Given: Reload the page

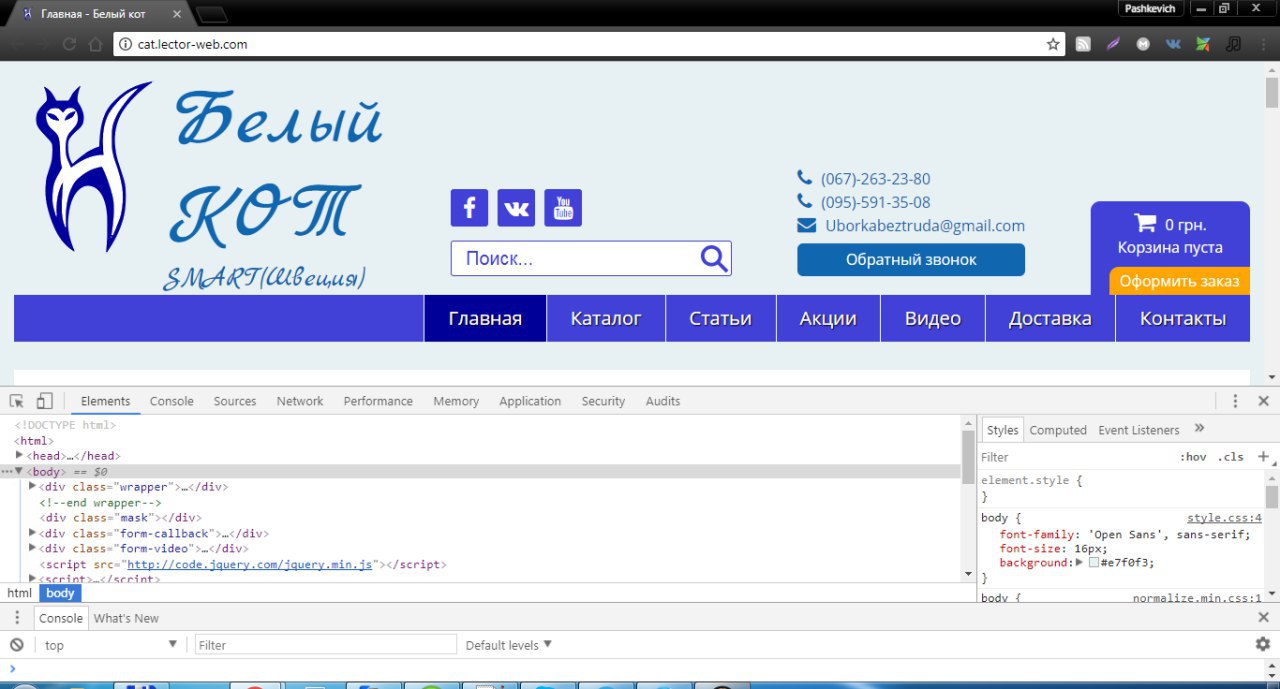Looking at the screenshot, I should point(69,44).
